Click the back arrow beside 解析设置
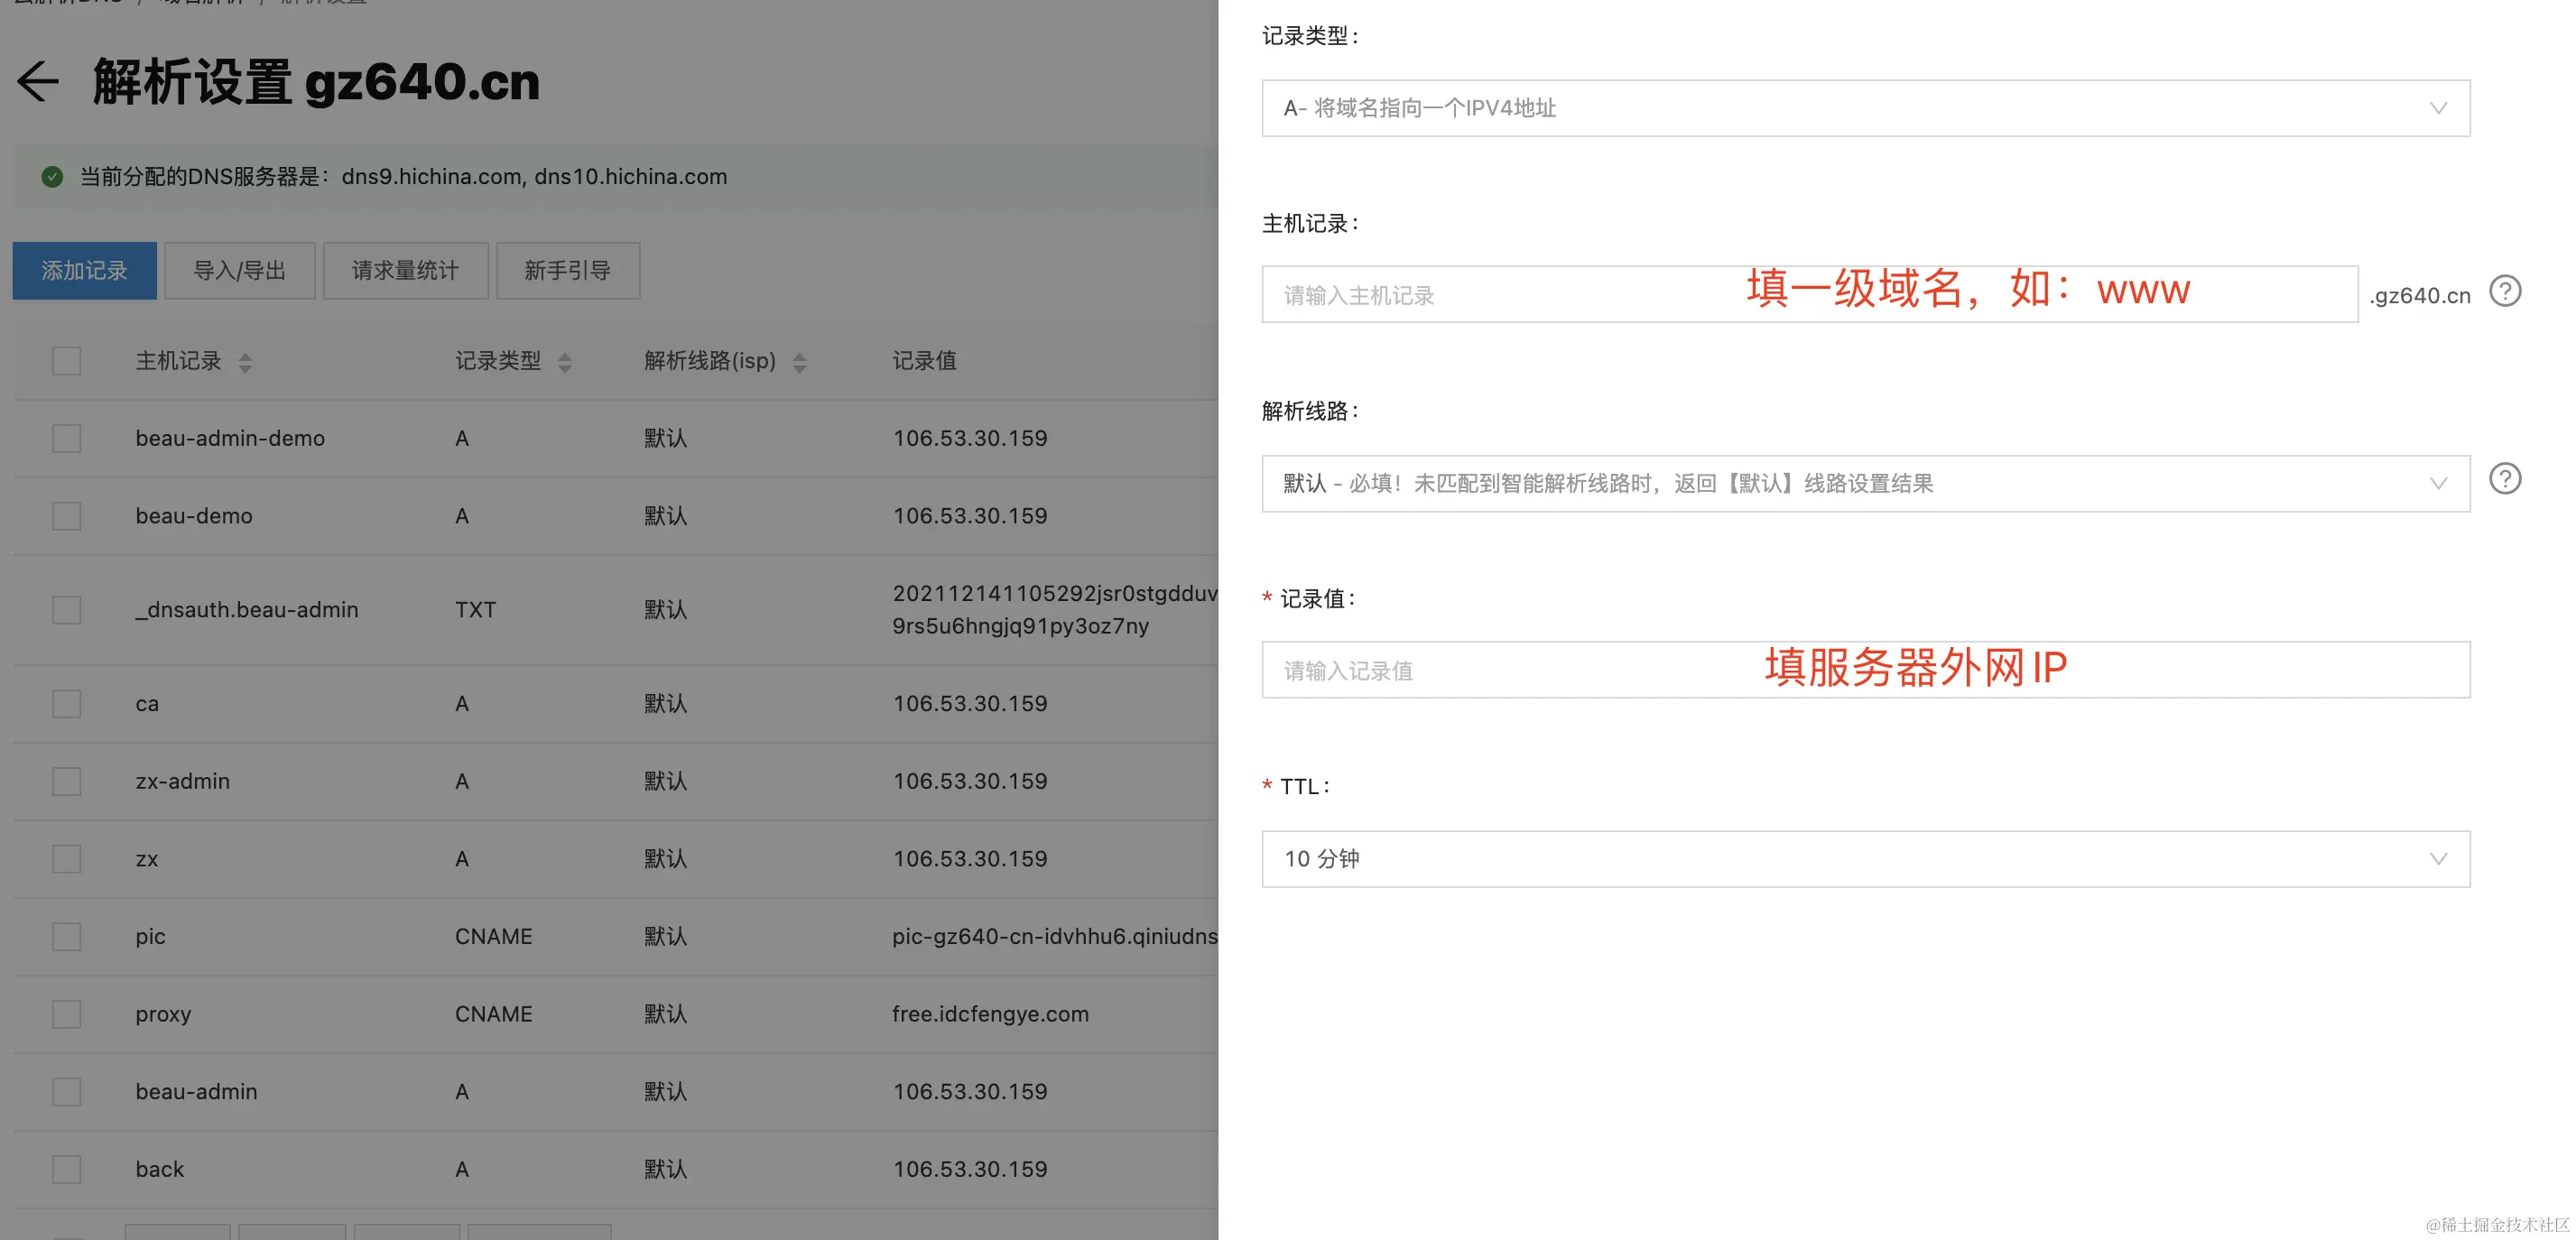This screenshot has height=1240, width=2576. [x=38, y=81]
